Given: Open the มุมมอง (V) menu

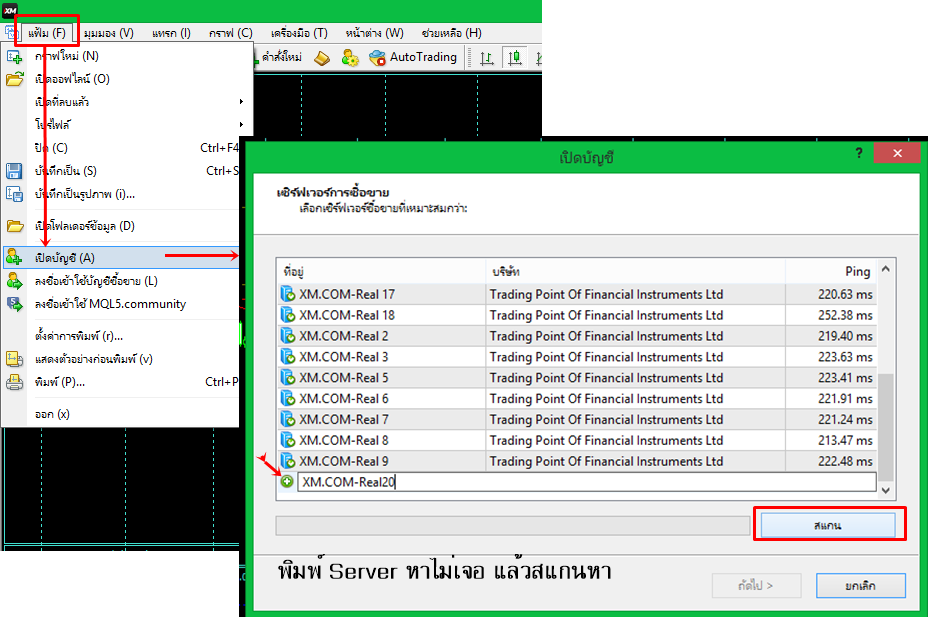Looking at the screenshot, I should tap(109, 33).
